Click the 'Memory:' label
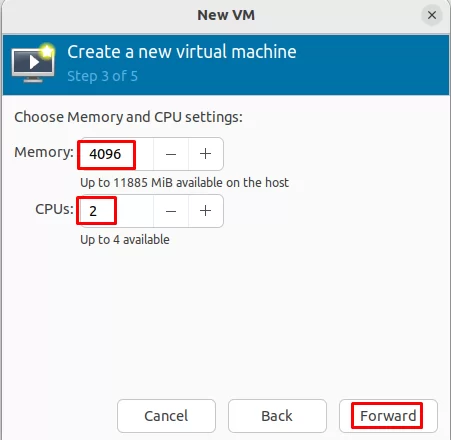451x440 pixels. tap(44, 152)
